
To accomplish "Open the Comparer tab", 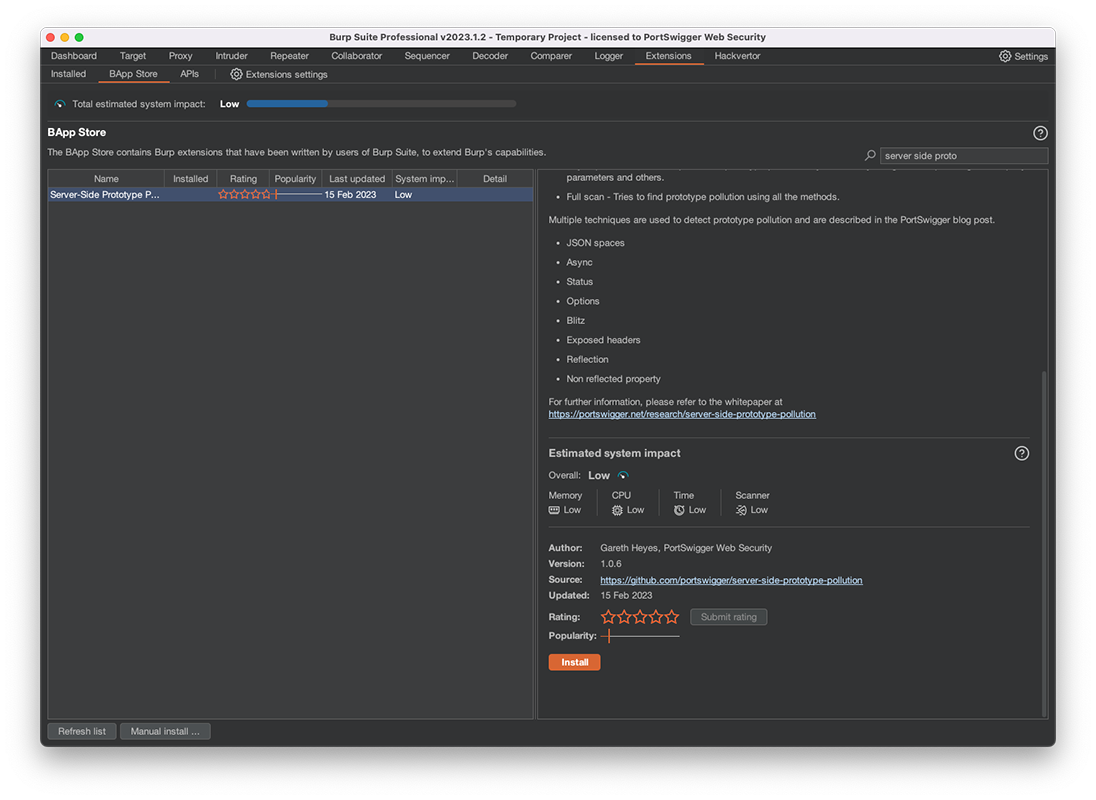I will pyautogui.click(x=551, y=56).
